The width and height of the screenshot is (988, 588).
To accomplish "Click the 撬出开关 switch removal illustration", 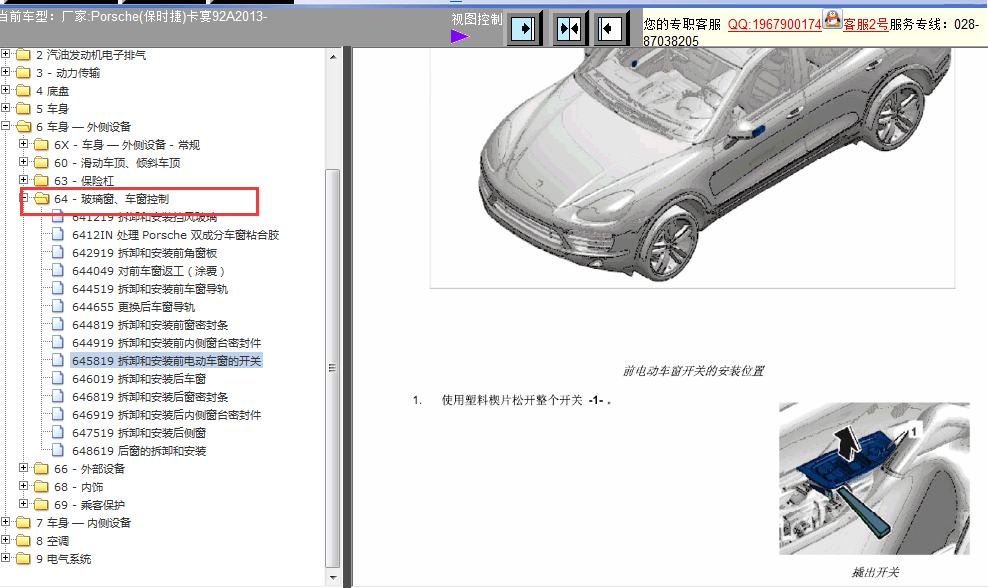I will click(875, 479).
